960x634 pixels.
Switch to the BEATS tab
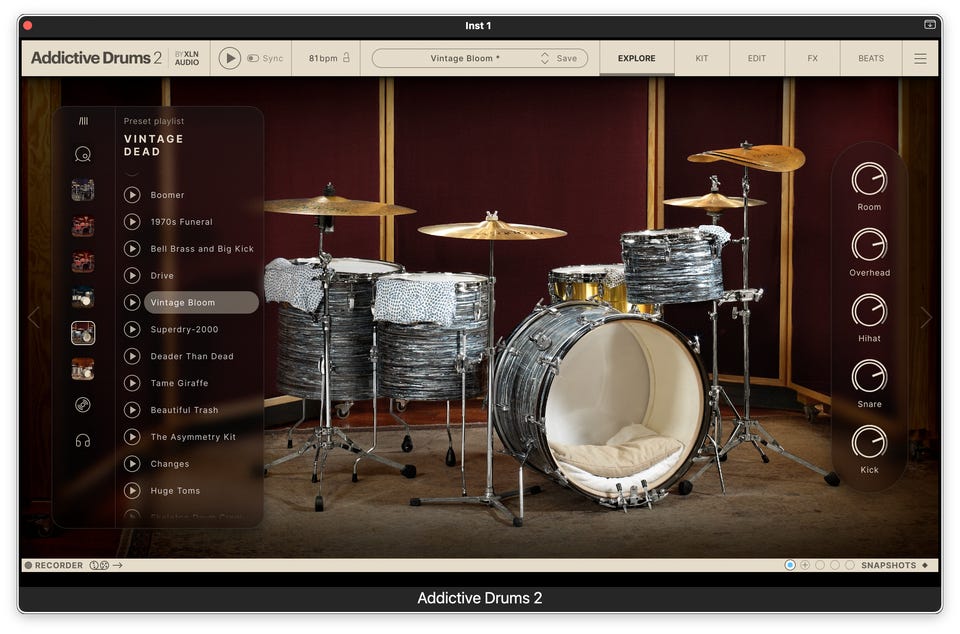point(871,58)
